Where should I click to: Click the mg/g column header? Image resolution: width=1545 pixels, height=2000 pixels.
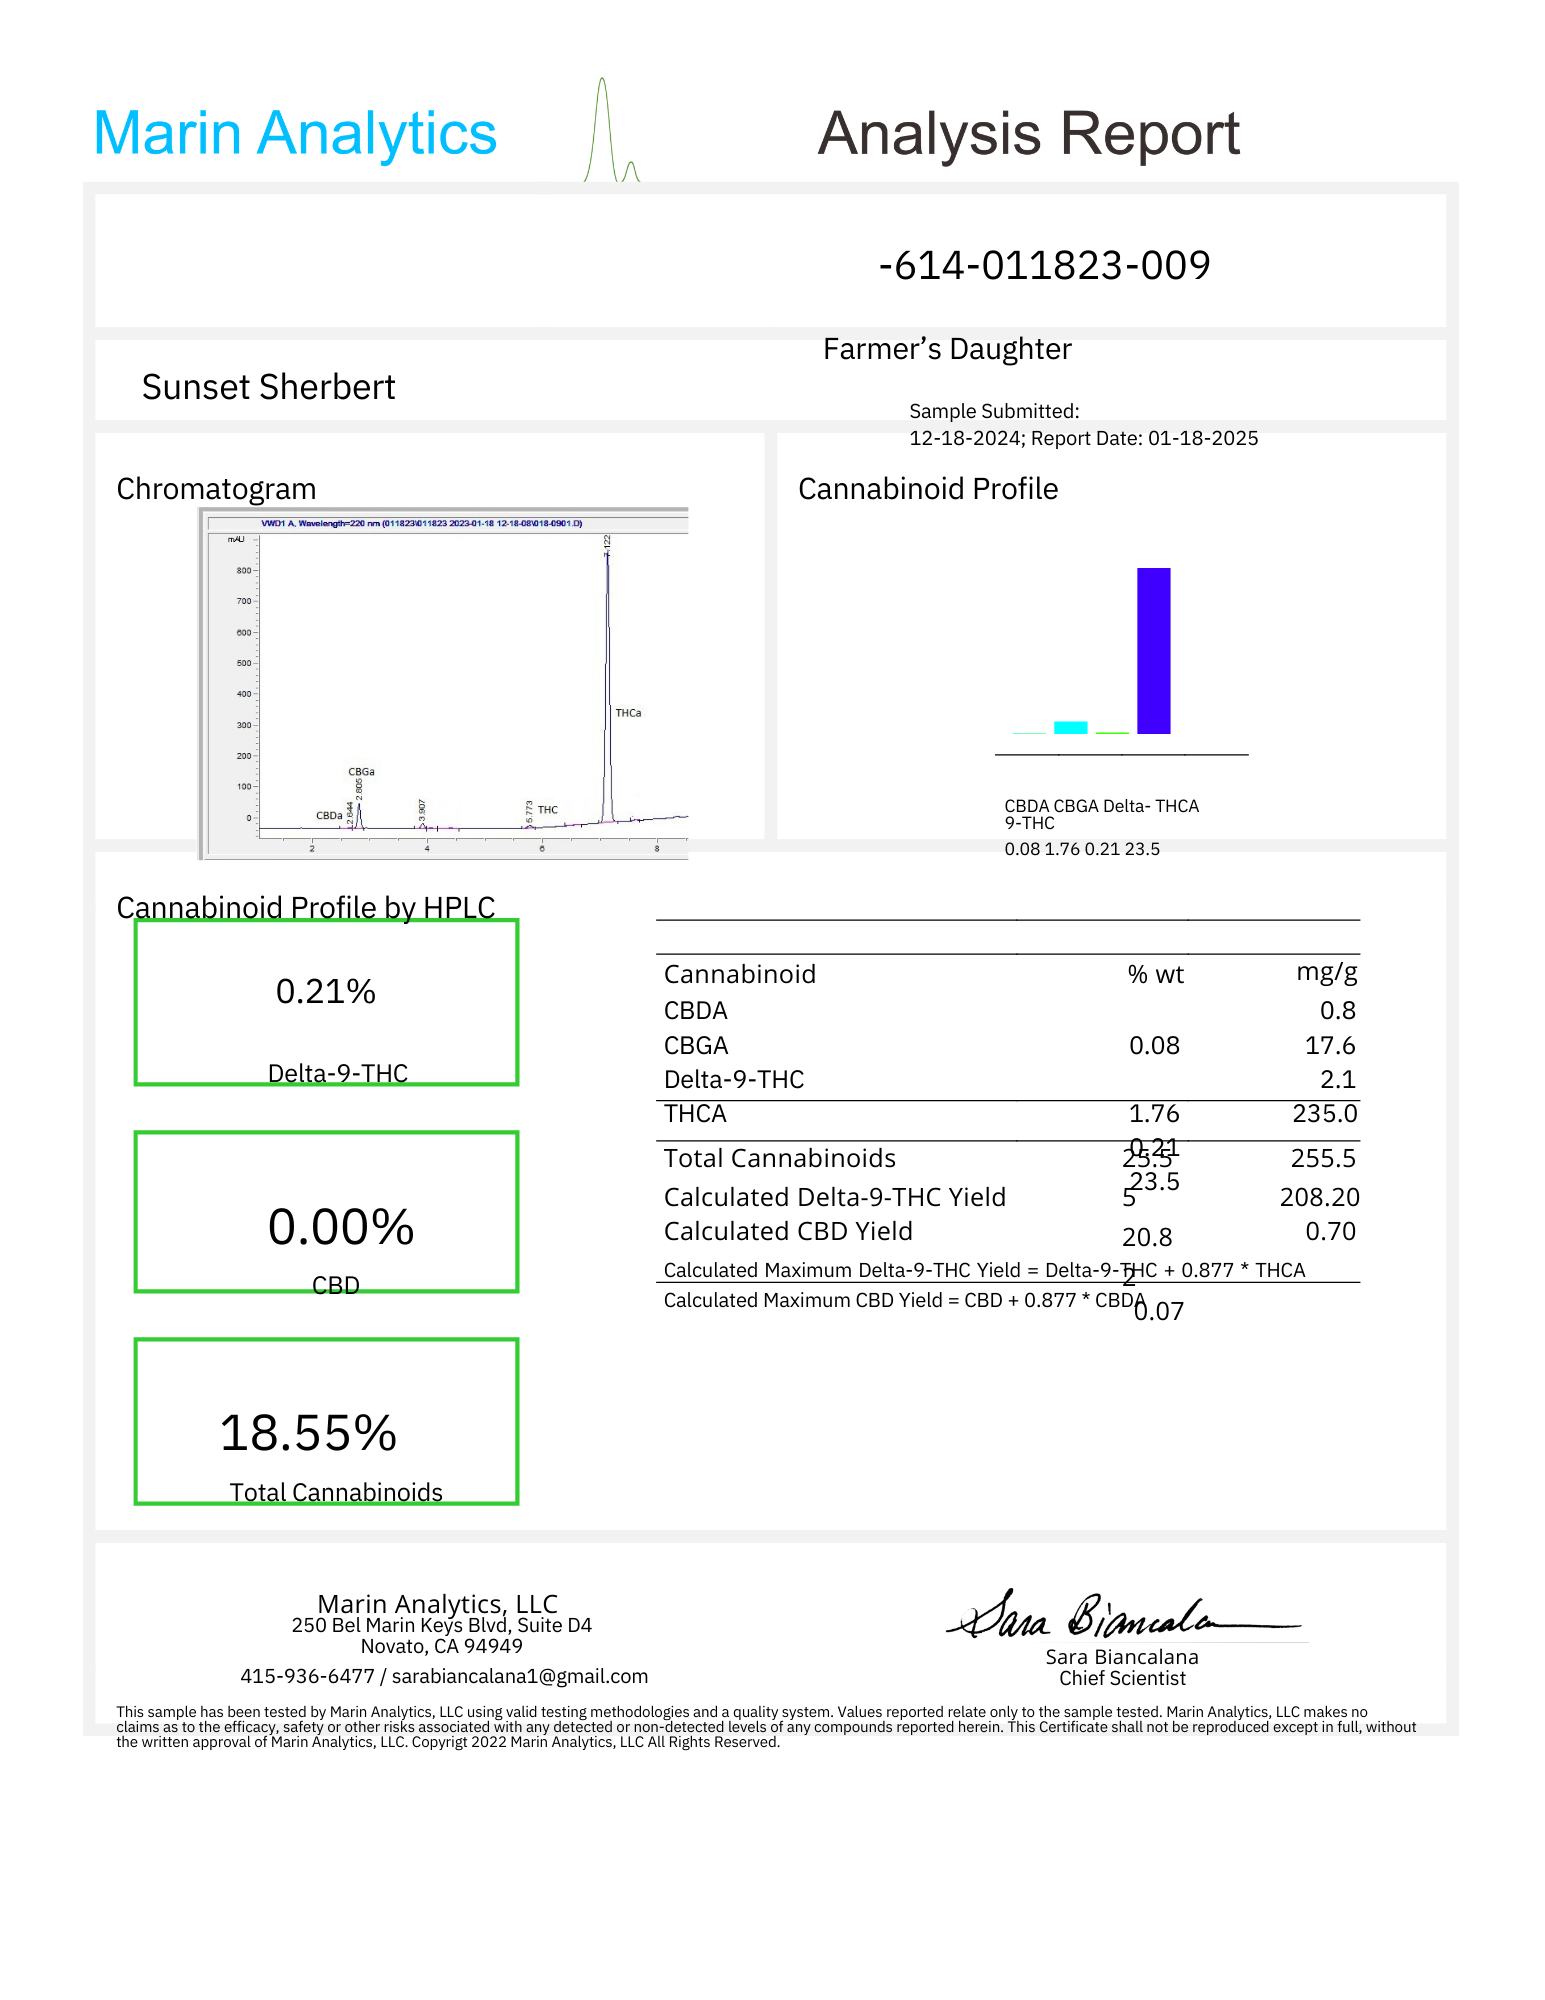1326,972
